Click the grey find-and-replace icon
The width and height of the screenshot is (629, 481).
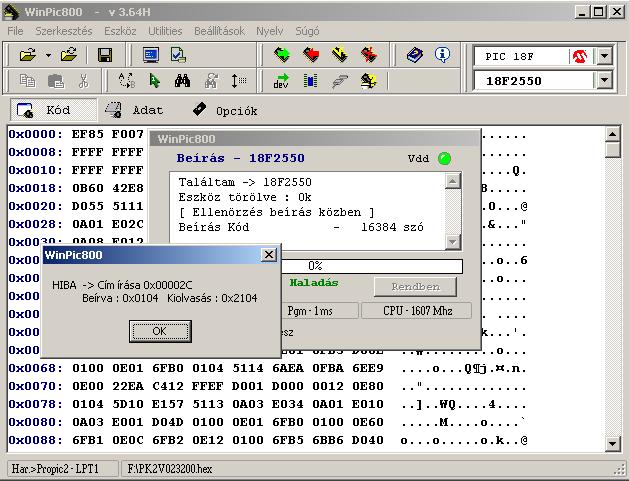pyautogui.click(x=211, y=81)
